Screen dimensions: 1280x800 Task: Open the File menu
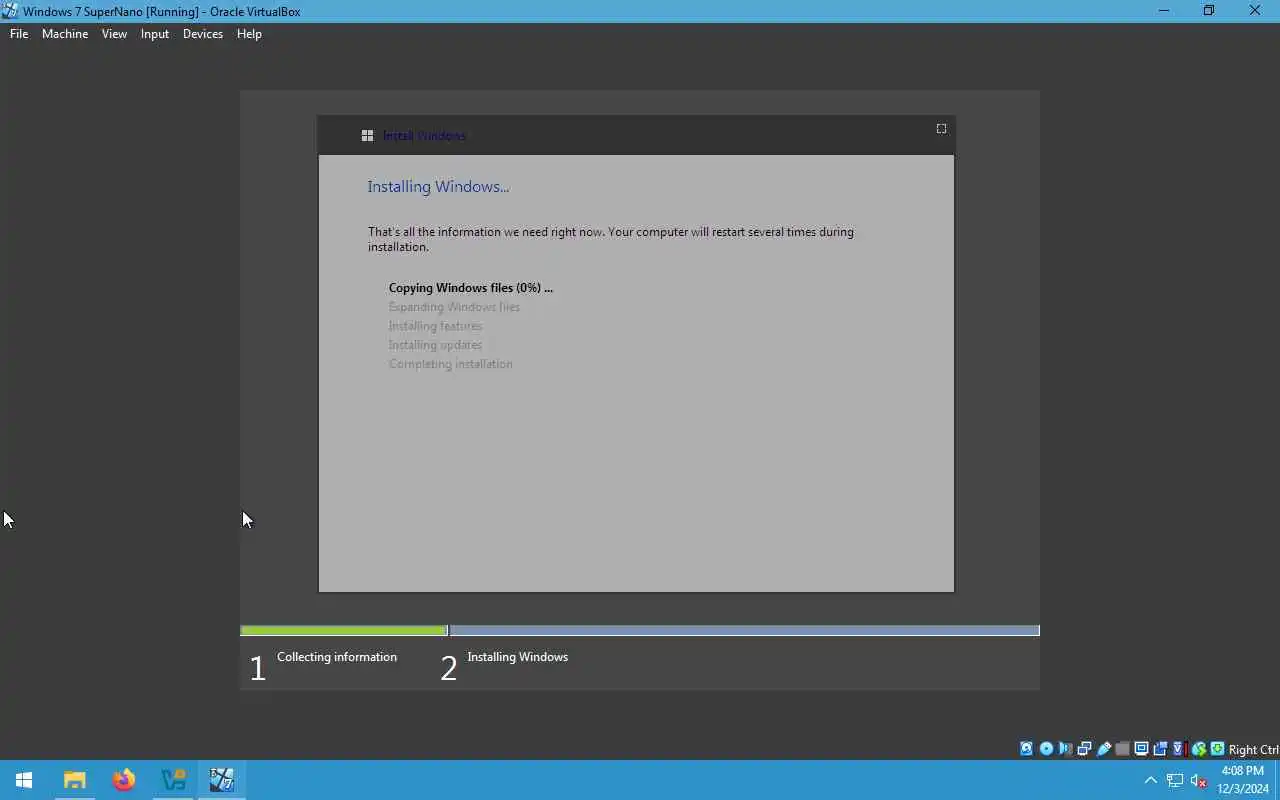click(19, 34)
